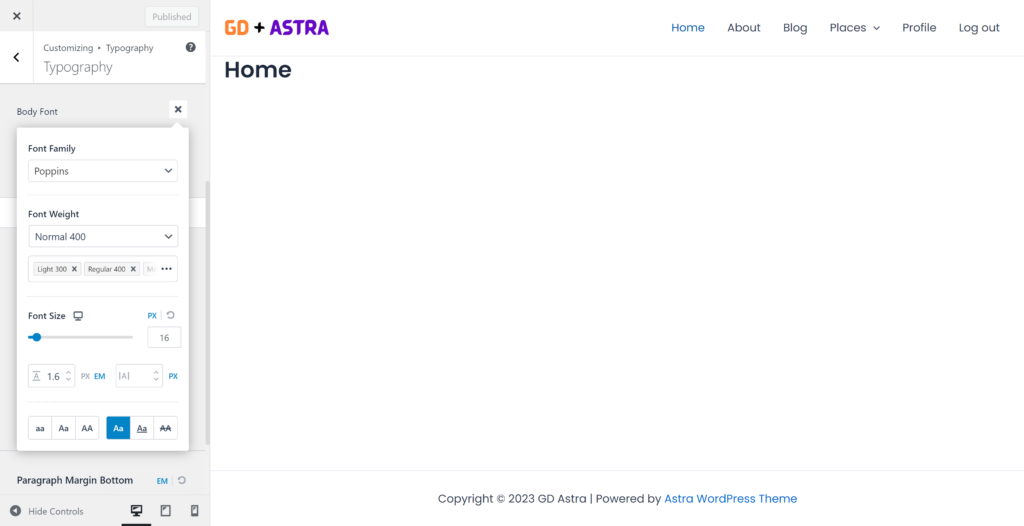Show more font variants with ellipsis
This screenshot has width=1024, height=526.
167,269
